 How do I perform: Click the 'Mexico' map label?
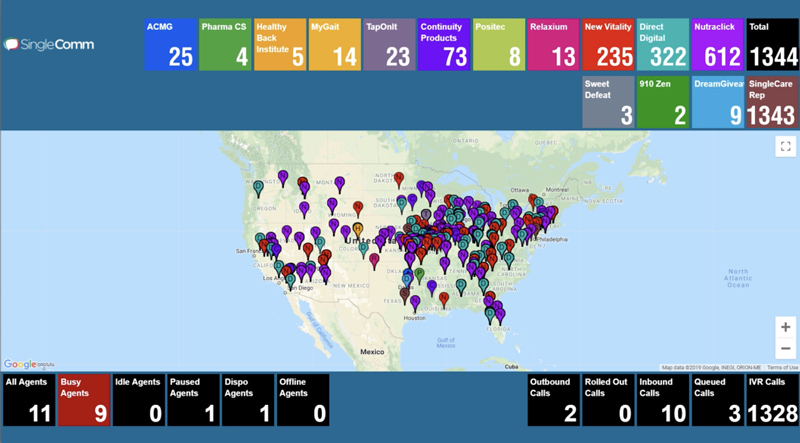pos(372,352)
